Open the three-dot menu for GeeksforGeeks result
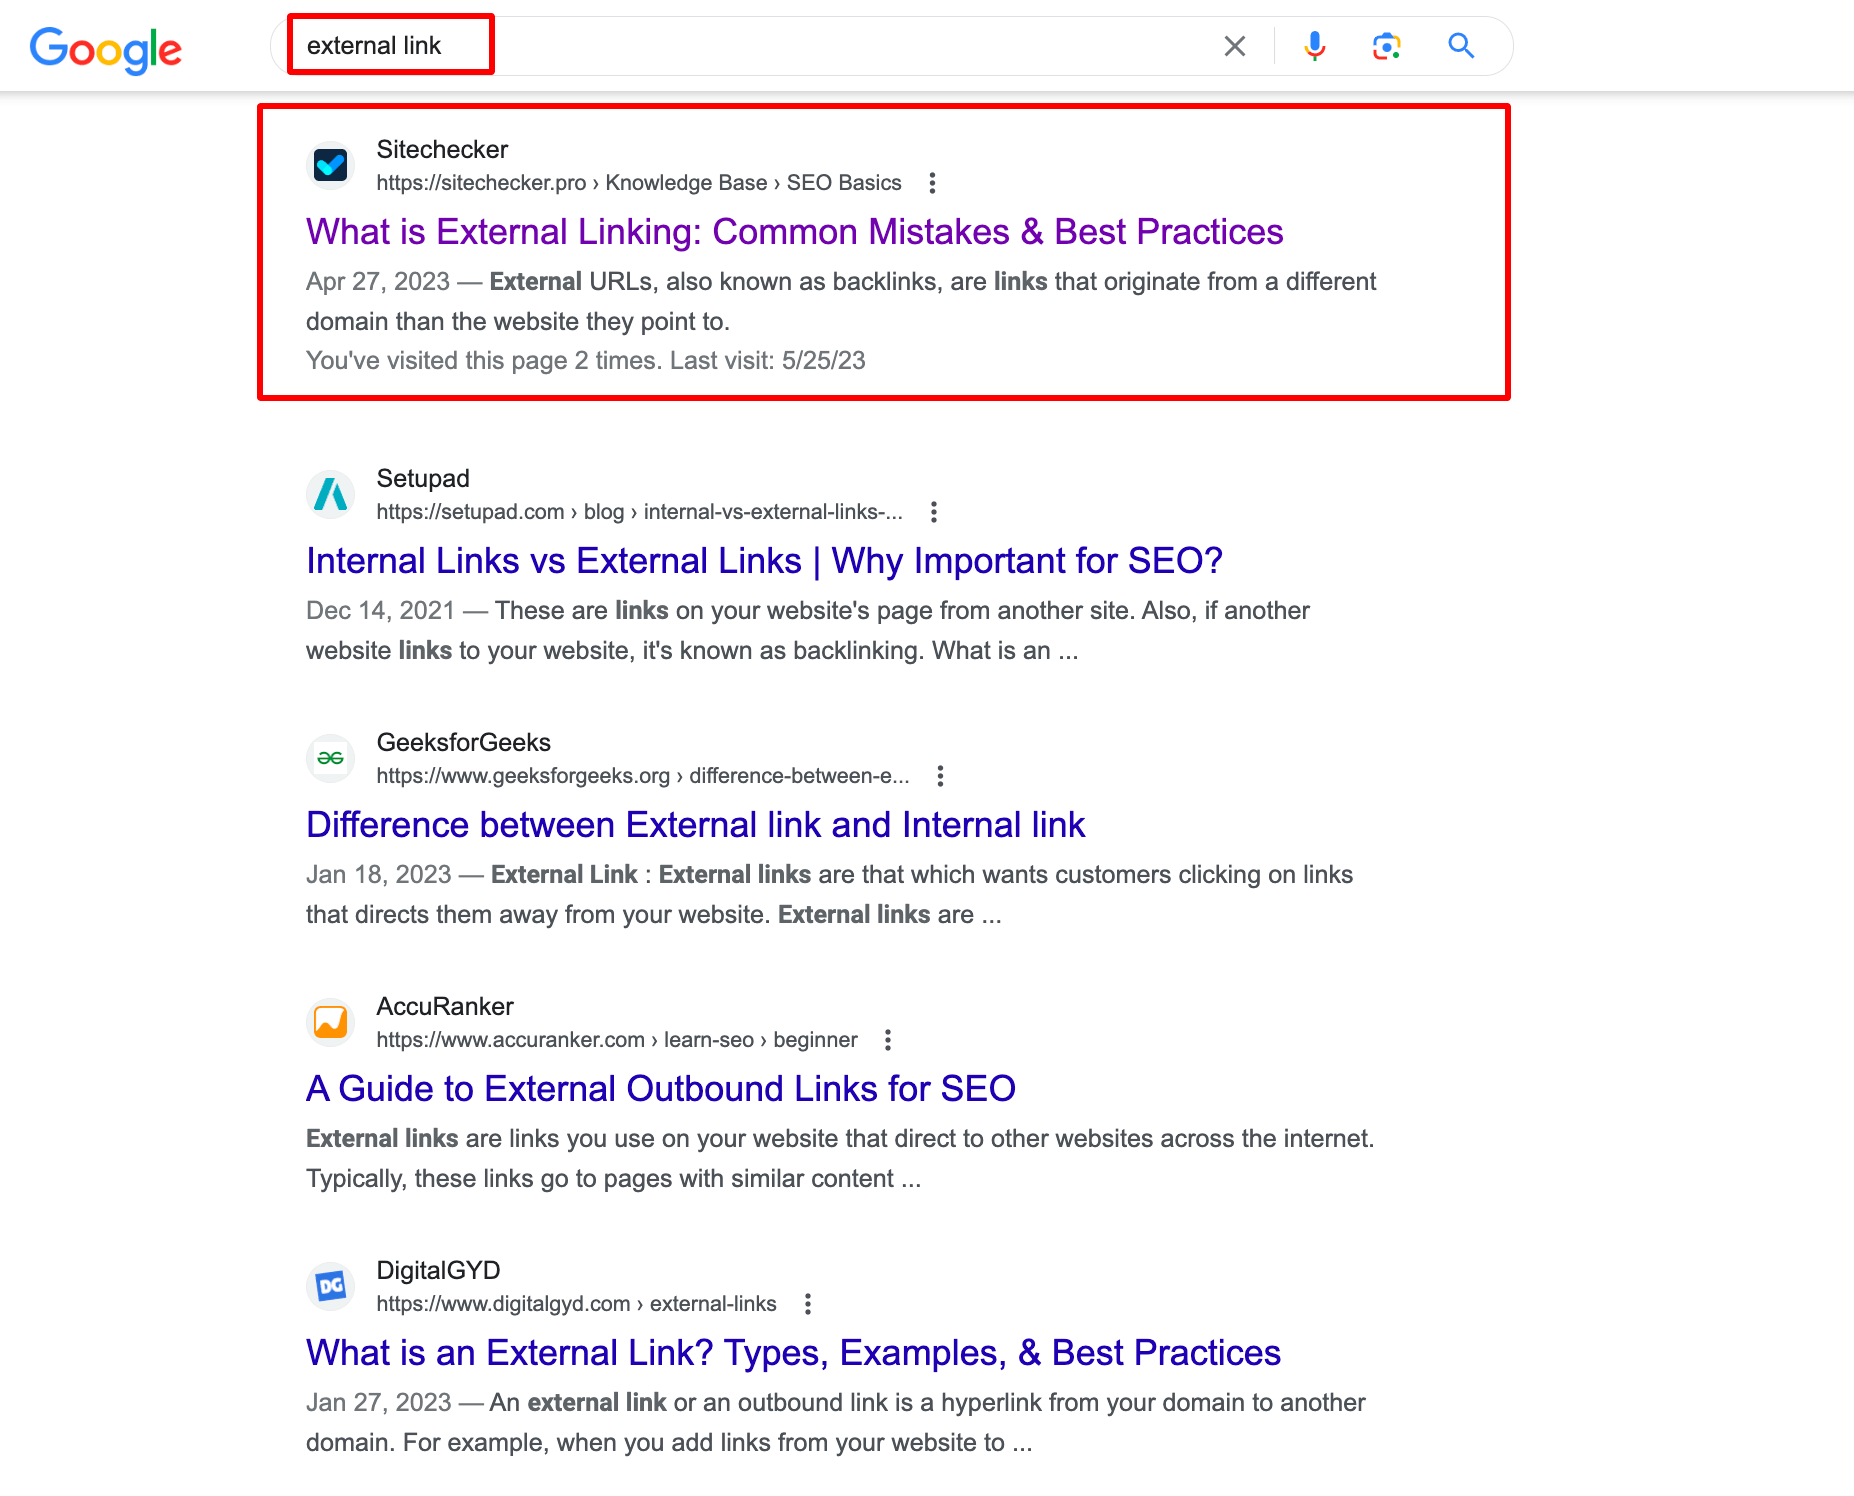1854x1496 pixels. click(940, 776)
